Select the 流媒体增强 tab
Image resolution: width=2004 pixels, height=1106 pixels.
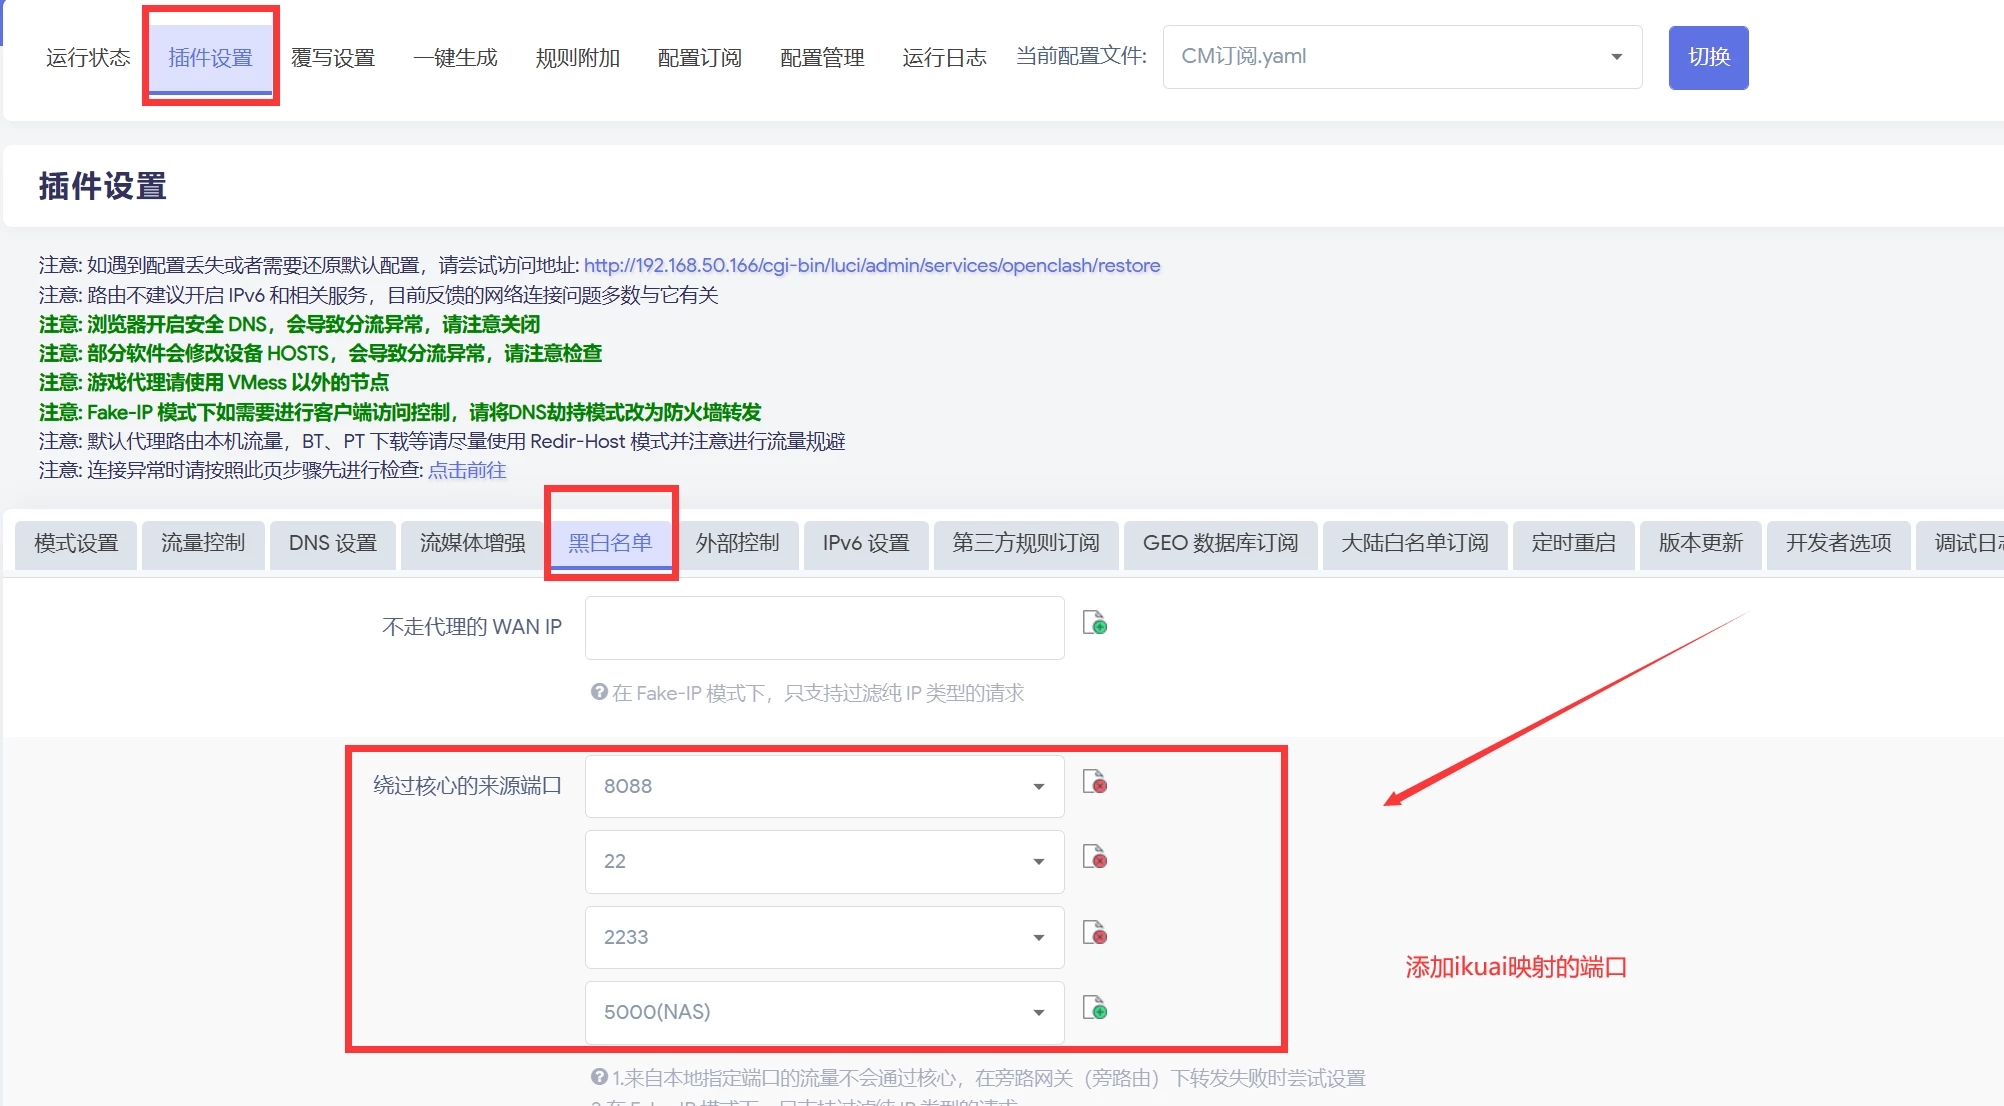pos(472,543)
